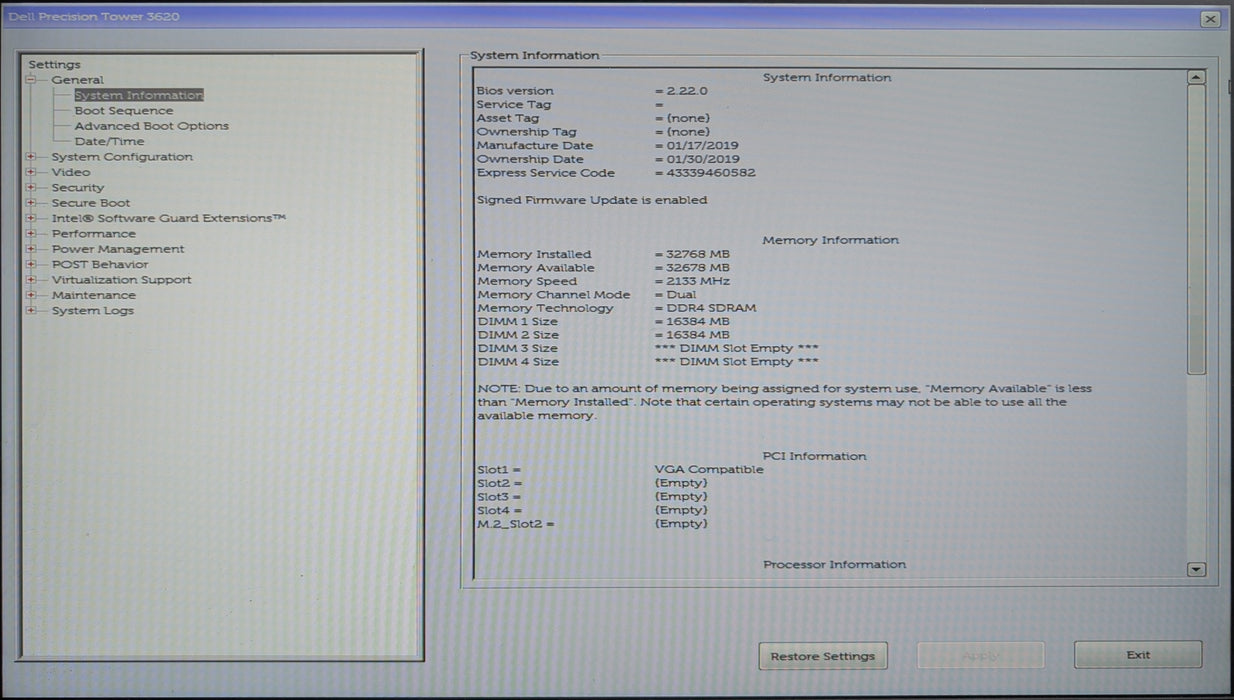The height and width of the screenshot is (700, 1234).
Task: Expand the POST Behavior node
Action: click(31, 265)
